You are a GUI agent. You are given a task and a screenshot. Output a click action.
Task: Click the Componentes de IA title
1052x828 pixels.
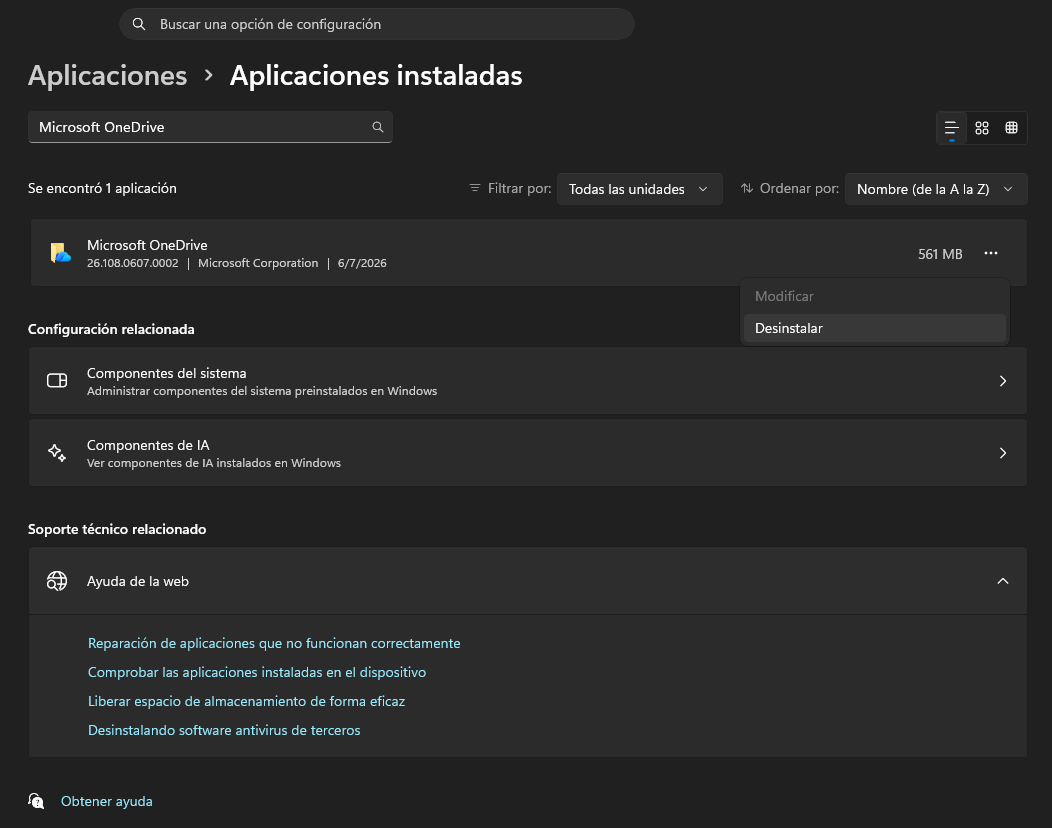coord(148,445)
